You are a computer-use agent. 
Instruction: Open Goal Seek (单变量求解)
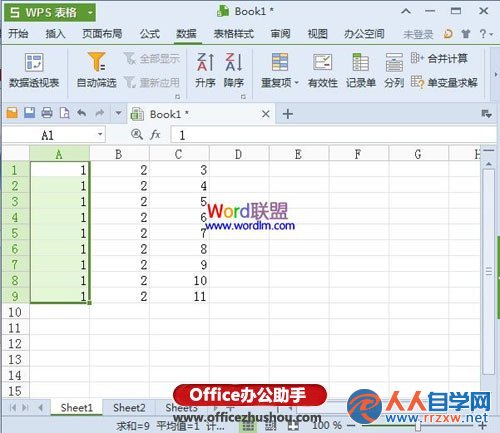click(x=444, y=82)
